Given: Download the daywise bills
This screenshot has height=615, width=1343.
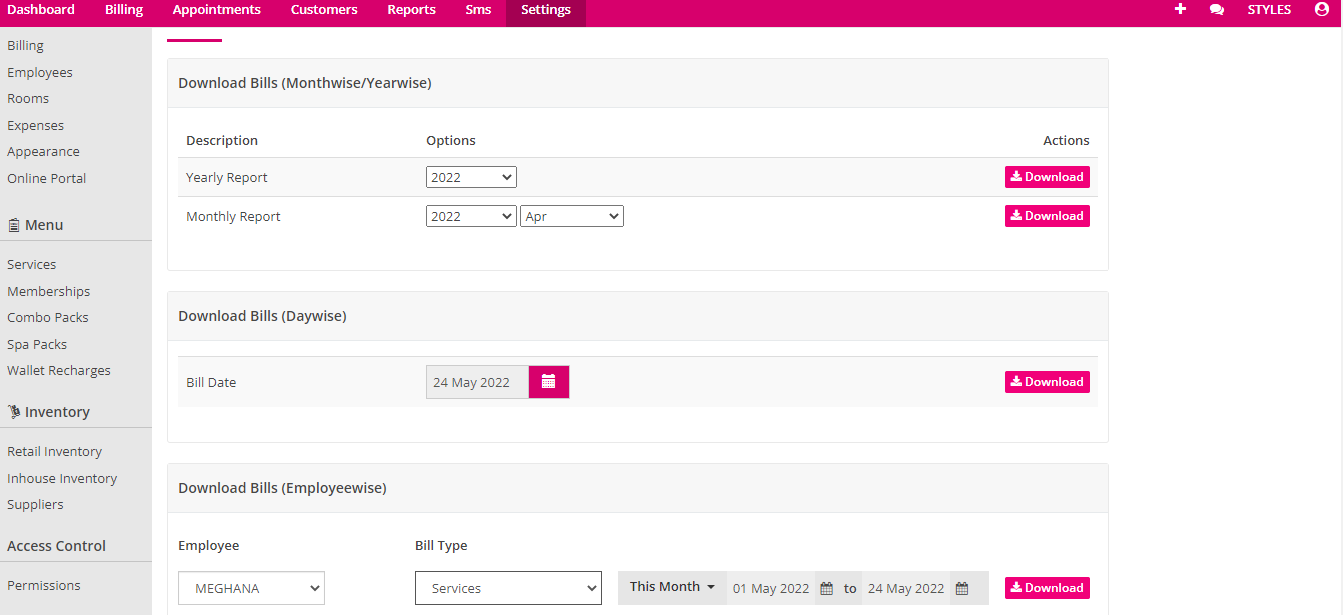Looking at the screenshot, I should (x=1047, y=382).
